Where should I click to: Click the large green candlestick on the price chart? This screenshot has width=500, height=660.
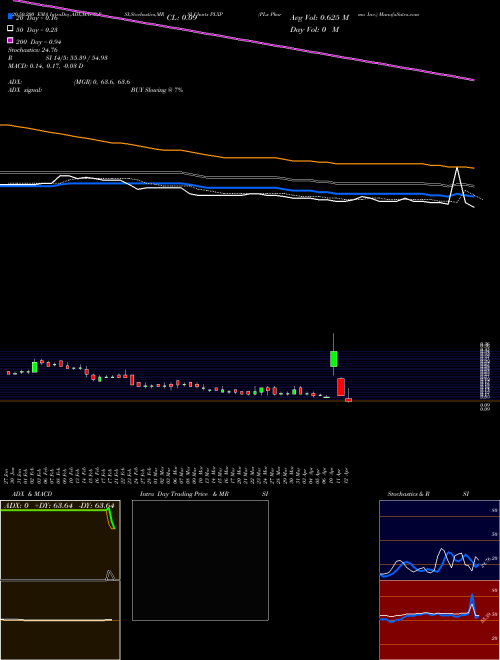coord(333,359)
